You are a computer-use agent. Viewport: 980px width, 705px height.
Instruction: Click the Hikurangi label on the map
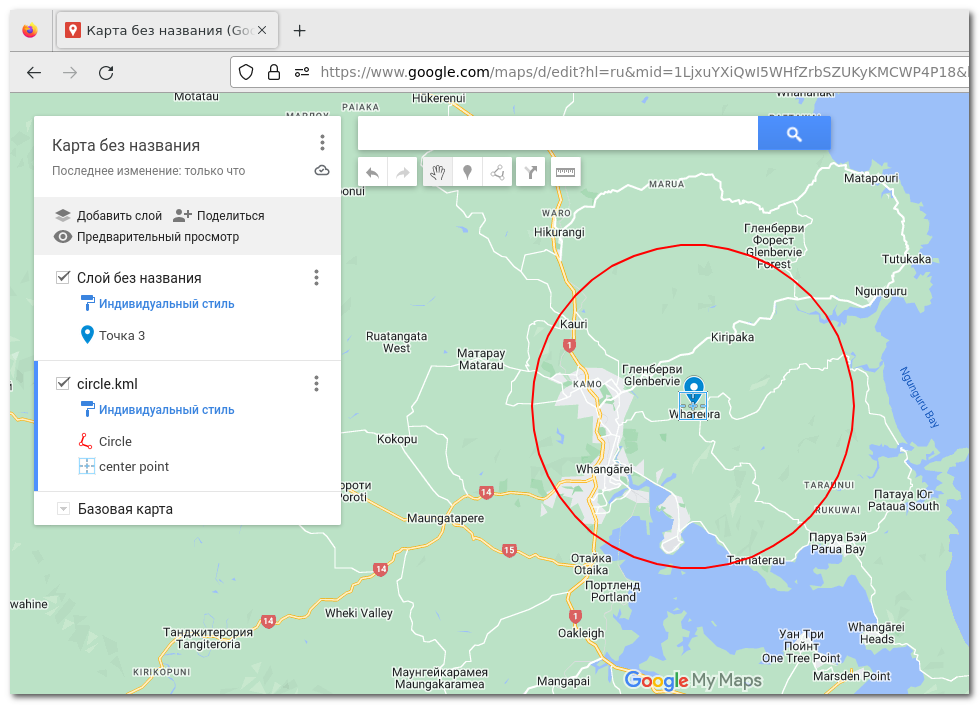point(559,232)
